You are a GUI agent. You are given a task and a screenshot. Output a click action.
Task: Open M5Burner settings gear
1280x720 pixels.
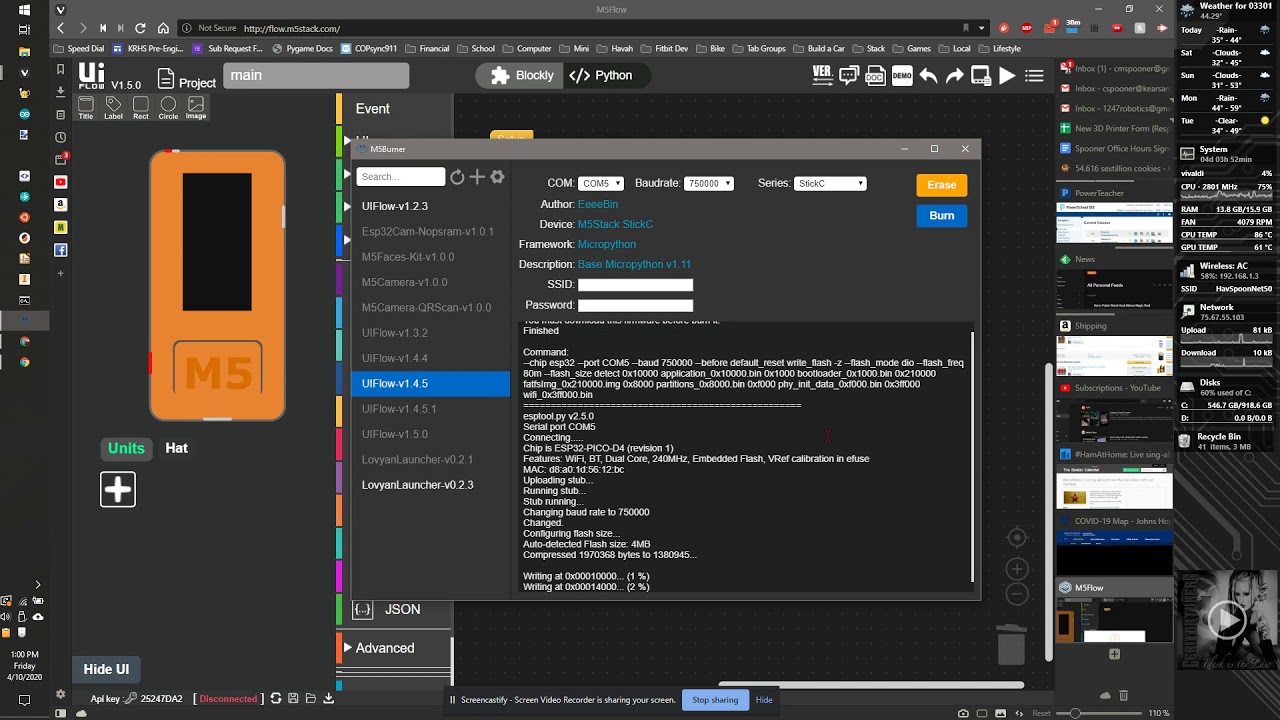point(497,177)
